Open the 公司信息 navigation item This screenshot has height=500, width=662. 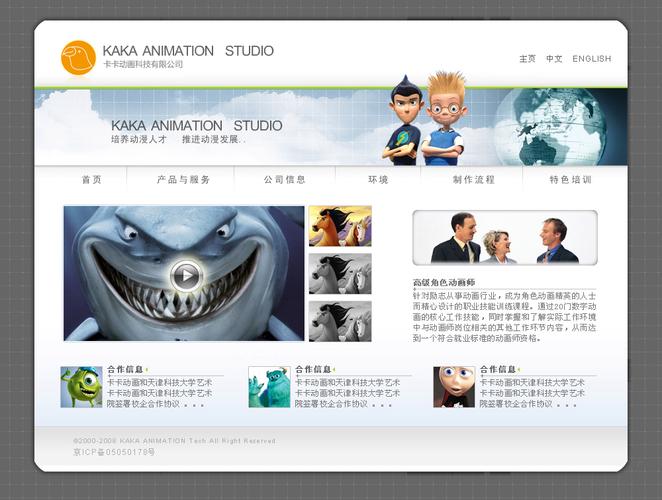(285, 180)
